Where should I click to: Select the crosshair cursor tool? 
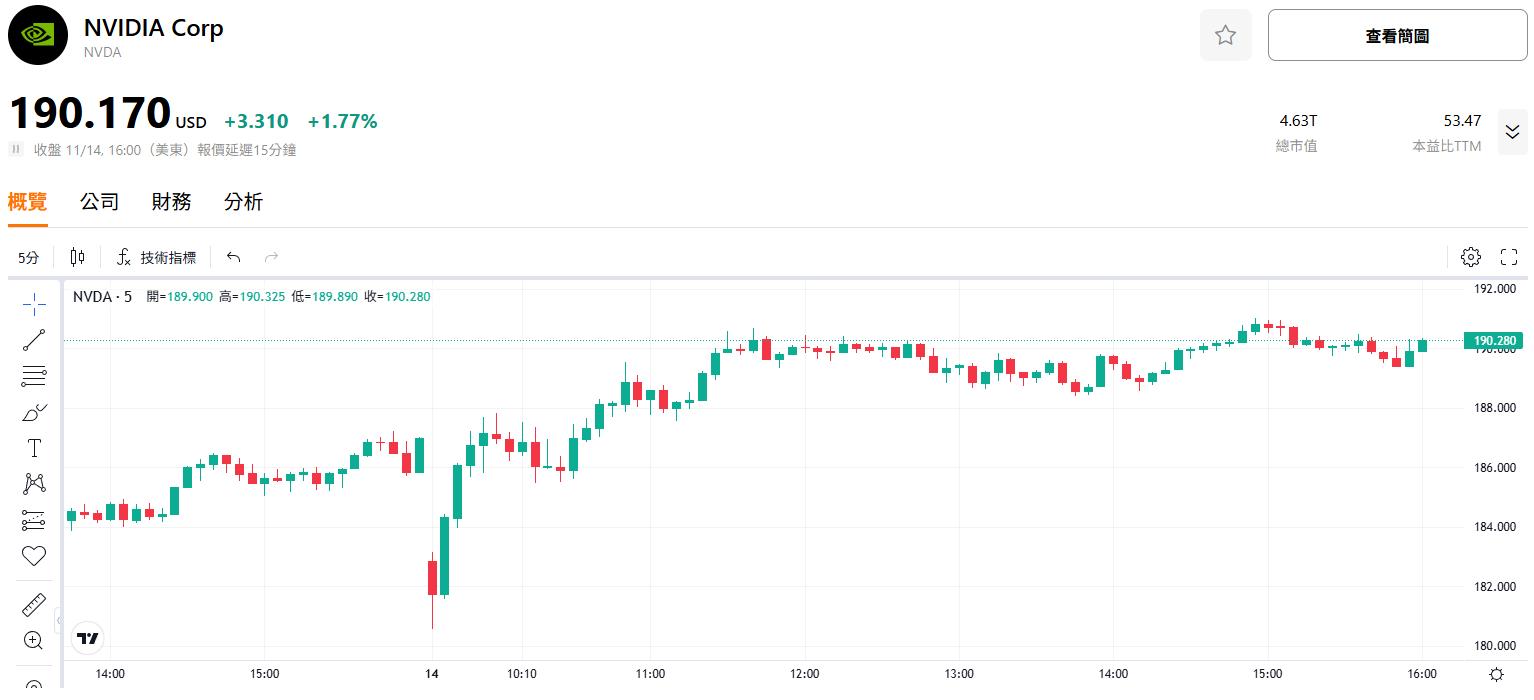click(x=34, y=303)
